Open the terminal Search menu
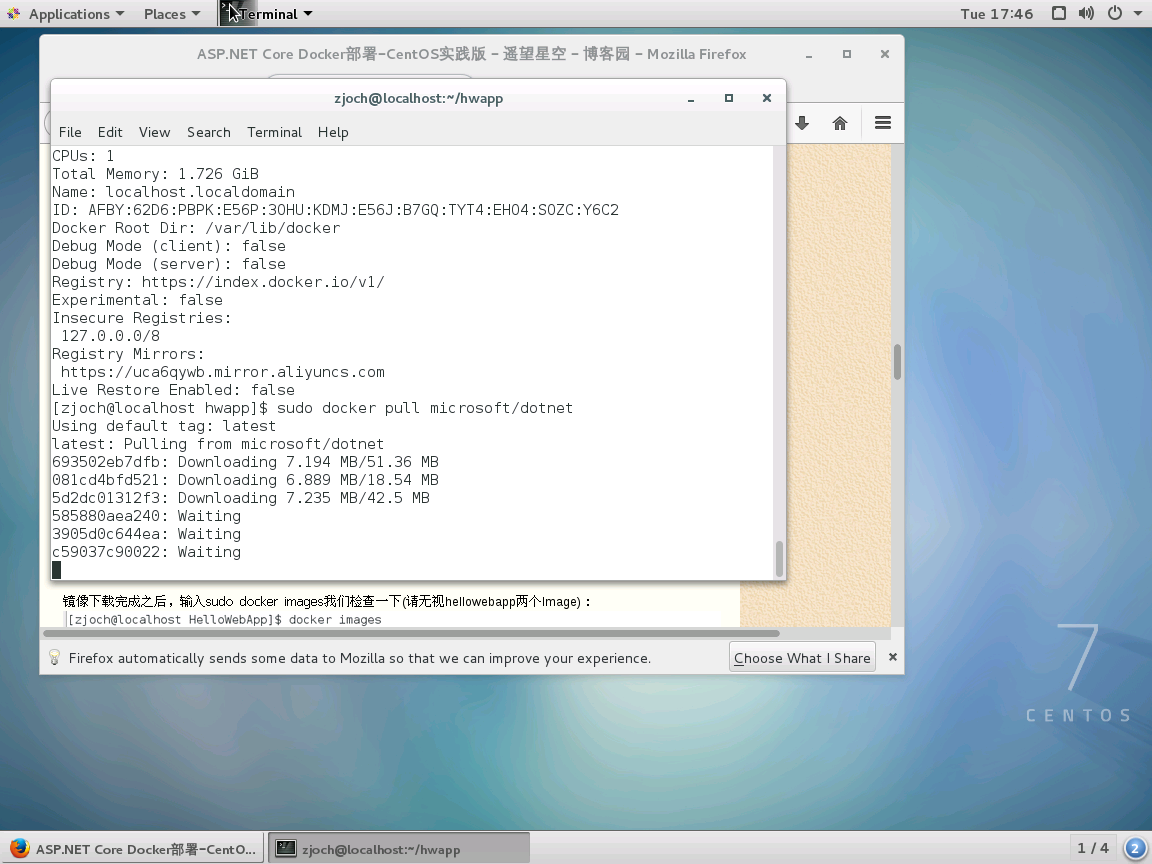The height and width of the screenshot is (864, 1152). pos(209,132)
